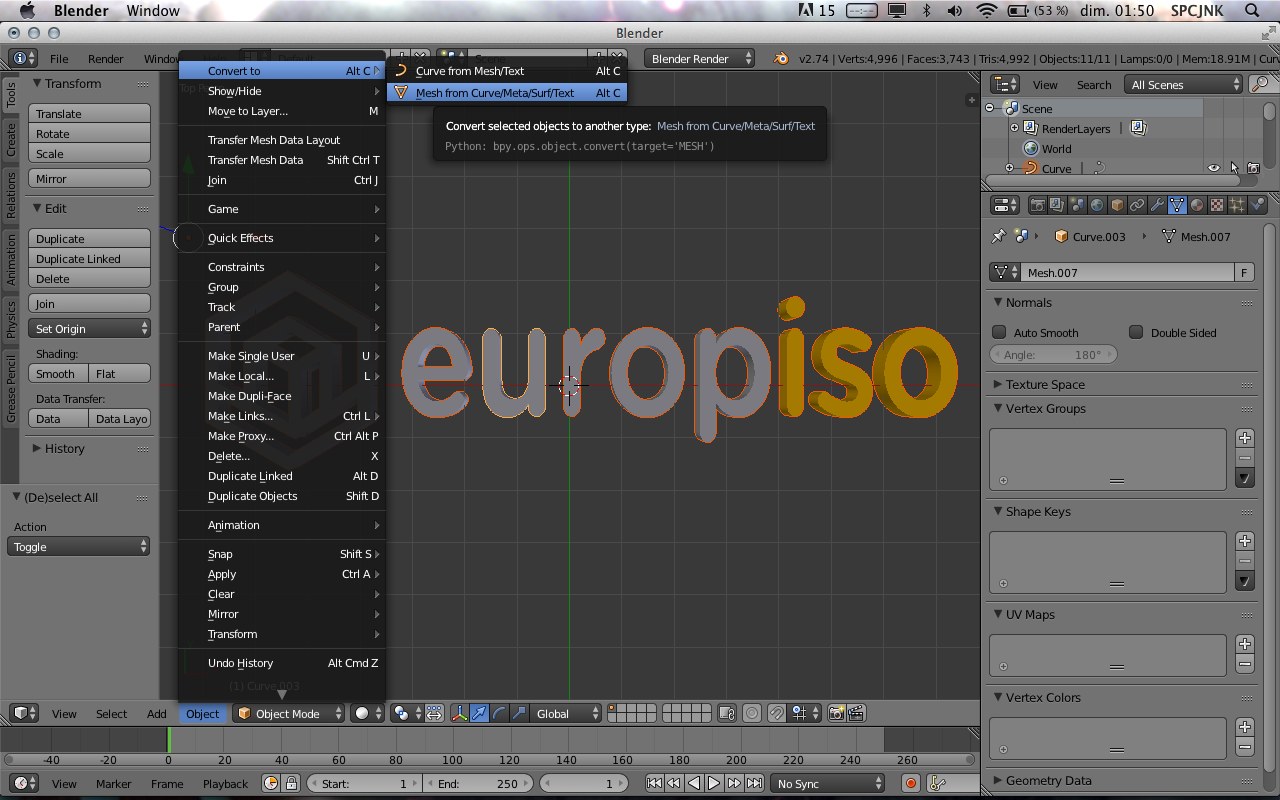Hide the Curve object via eye icon
1280x800 pixels.
point(1214,168)
